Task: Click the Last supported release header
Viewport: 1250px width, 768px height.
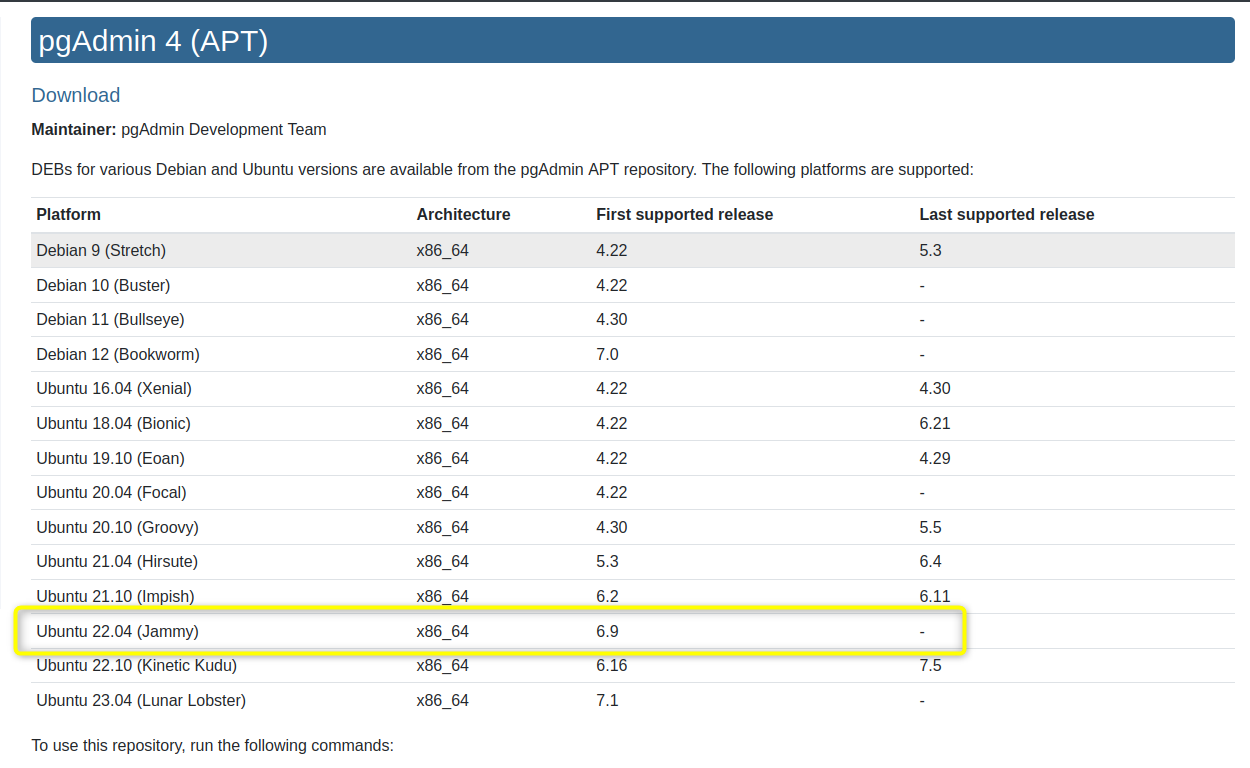Action: (x=1007, y=214)
